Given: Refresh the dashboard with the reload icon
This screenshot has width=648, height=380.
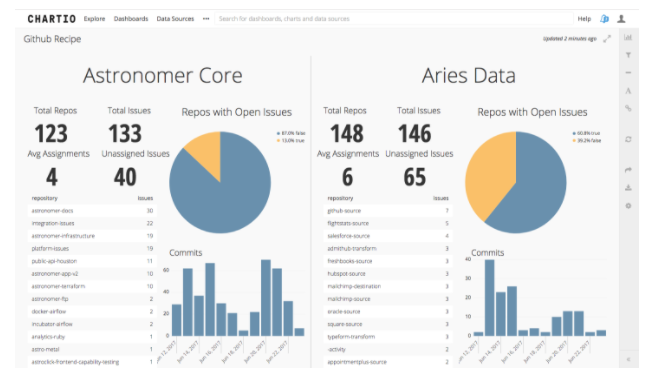Looking at the screenshot, I should pyautogui.click(x=628, y=139).
